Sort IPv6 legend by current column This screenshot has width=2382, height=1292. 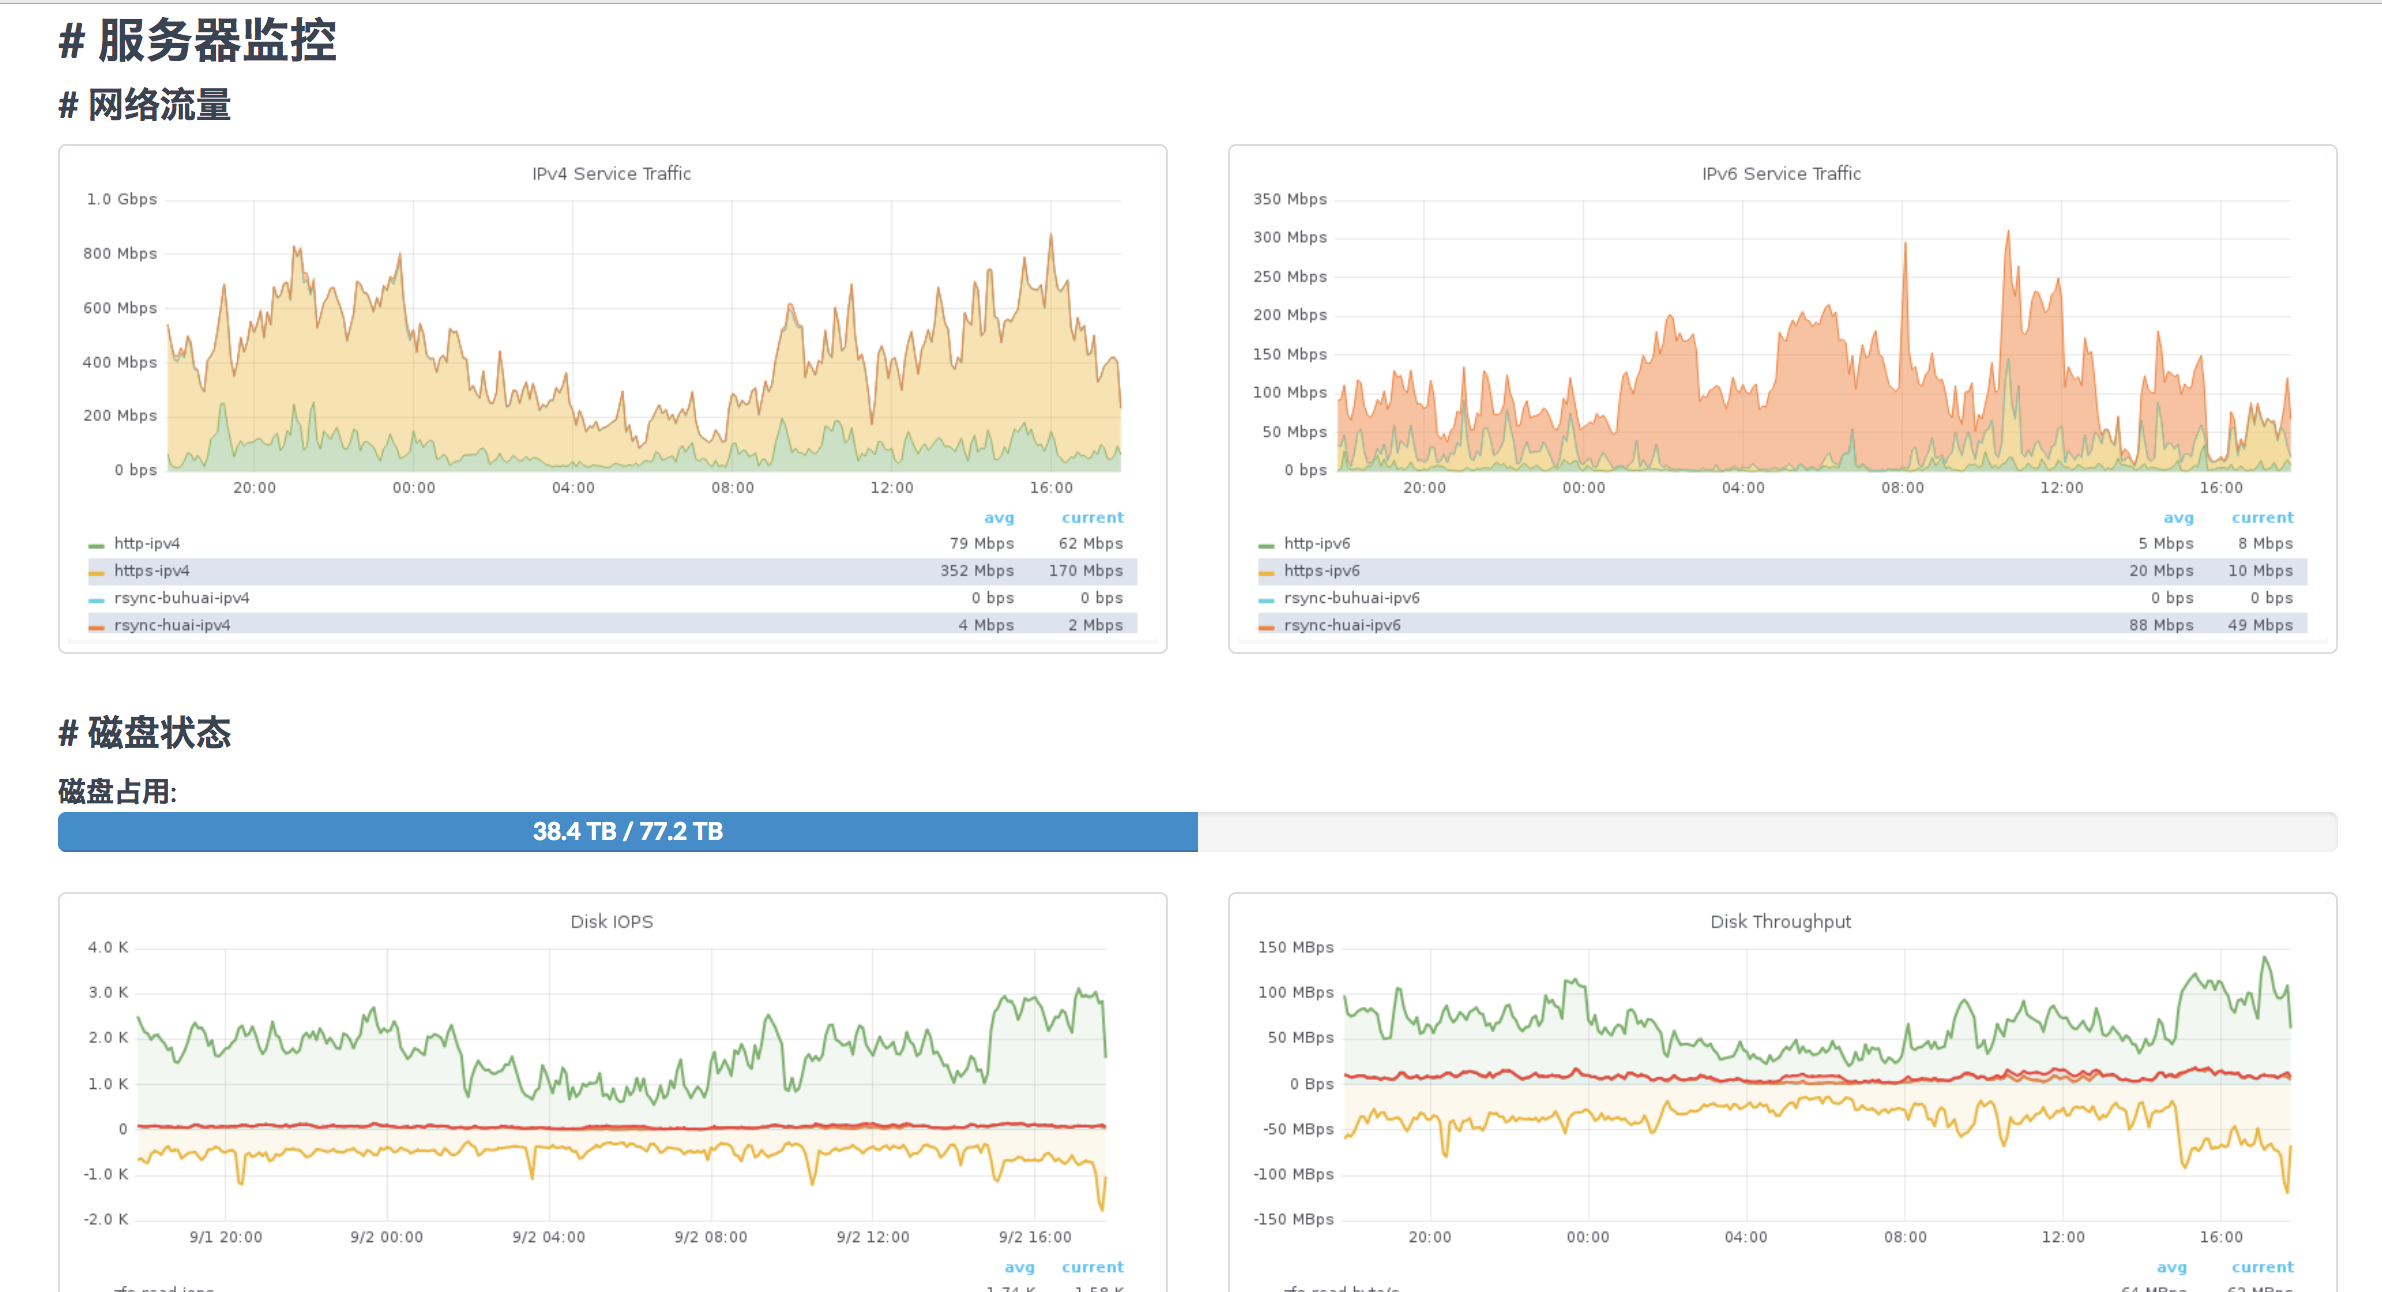point(2263,517)
